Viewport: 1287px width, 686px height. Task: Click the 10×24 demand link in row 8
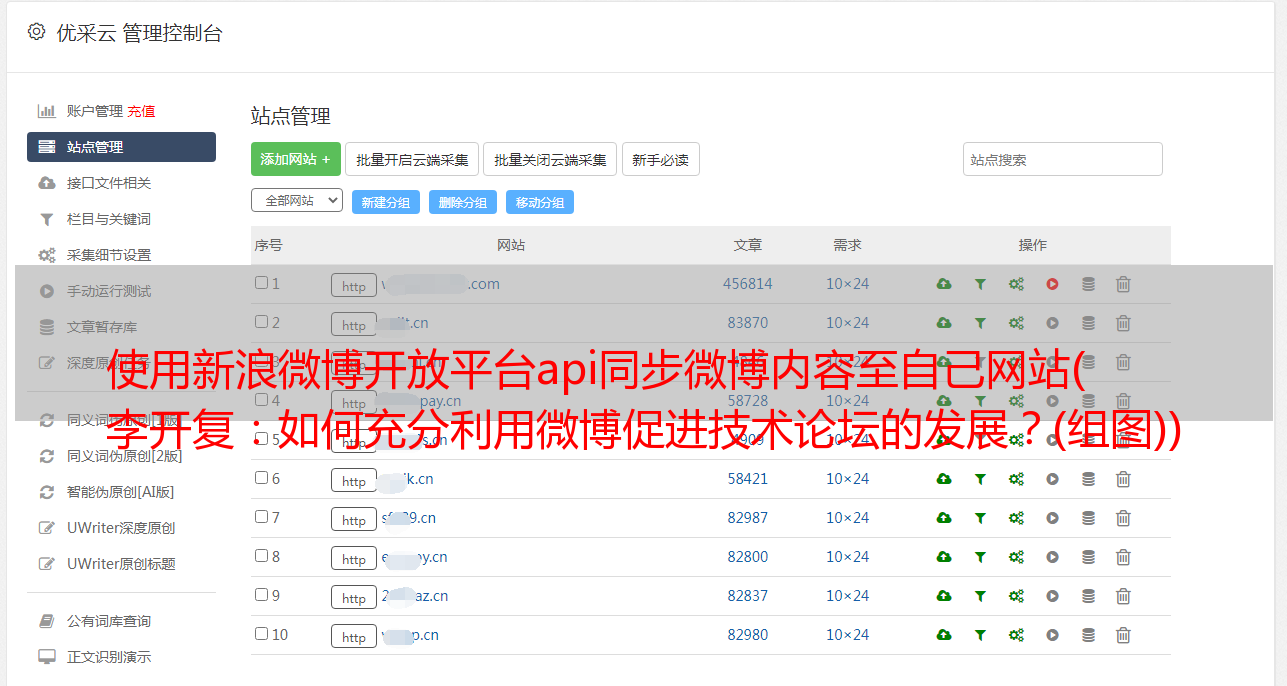click(x=847, y=557)
